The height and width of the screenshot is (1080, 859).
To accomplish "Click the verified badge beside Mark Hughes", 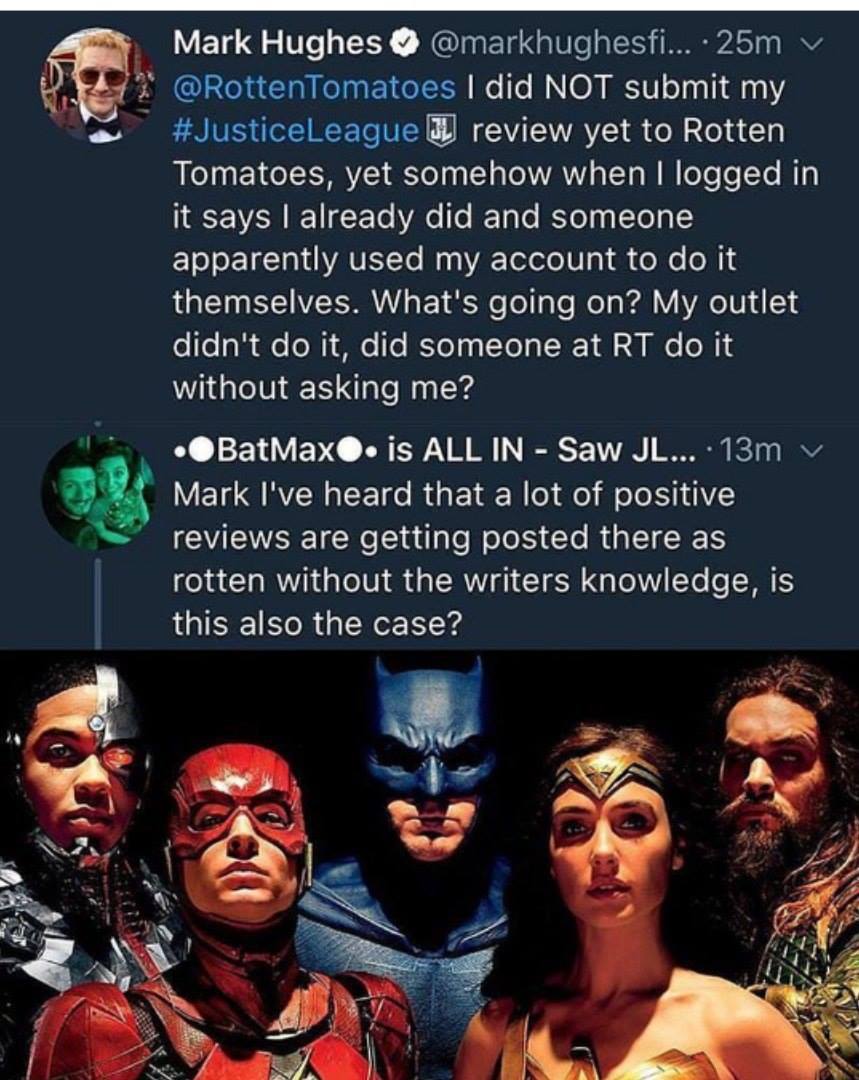I will point(400,42).
